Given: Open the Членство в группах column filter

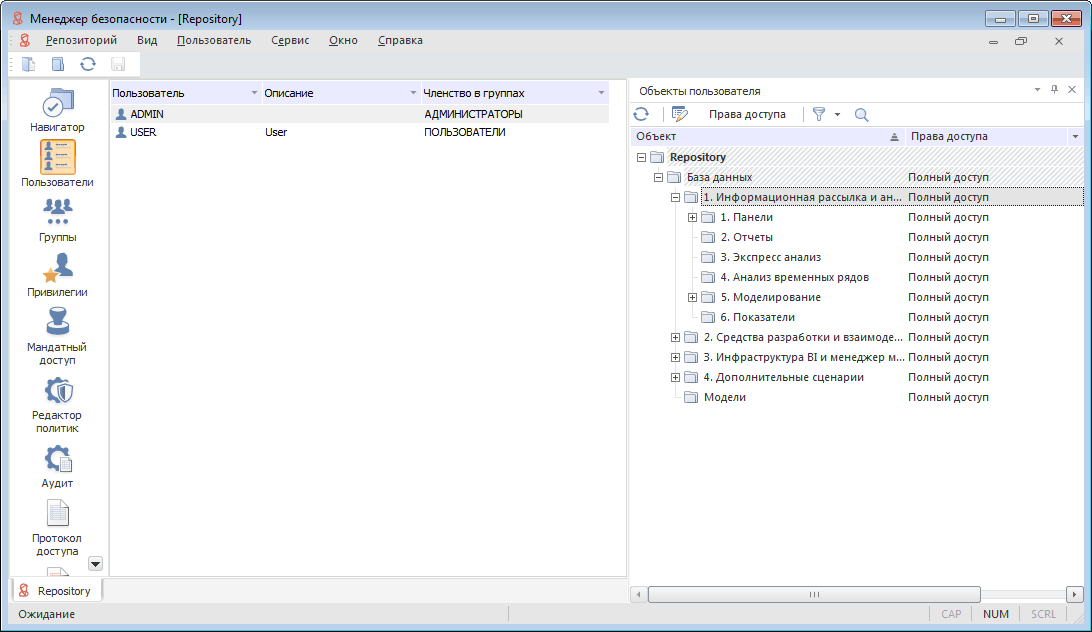Looking at the screenshot, I should tap(601, 93).
